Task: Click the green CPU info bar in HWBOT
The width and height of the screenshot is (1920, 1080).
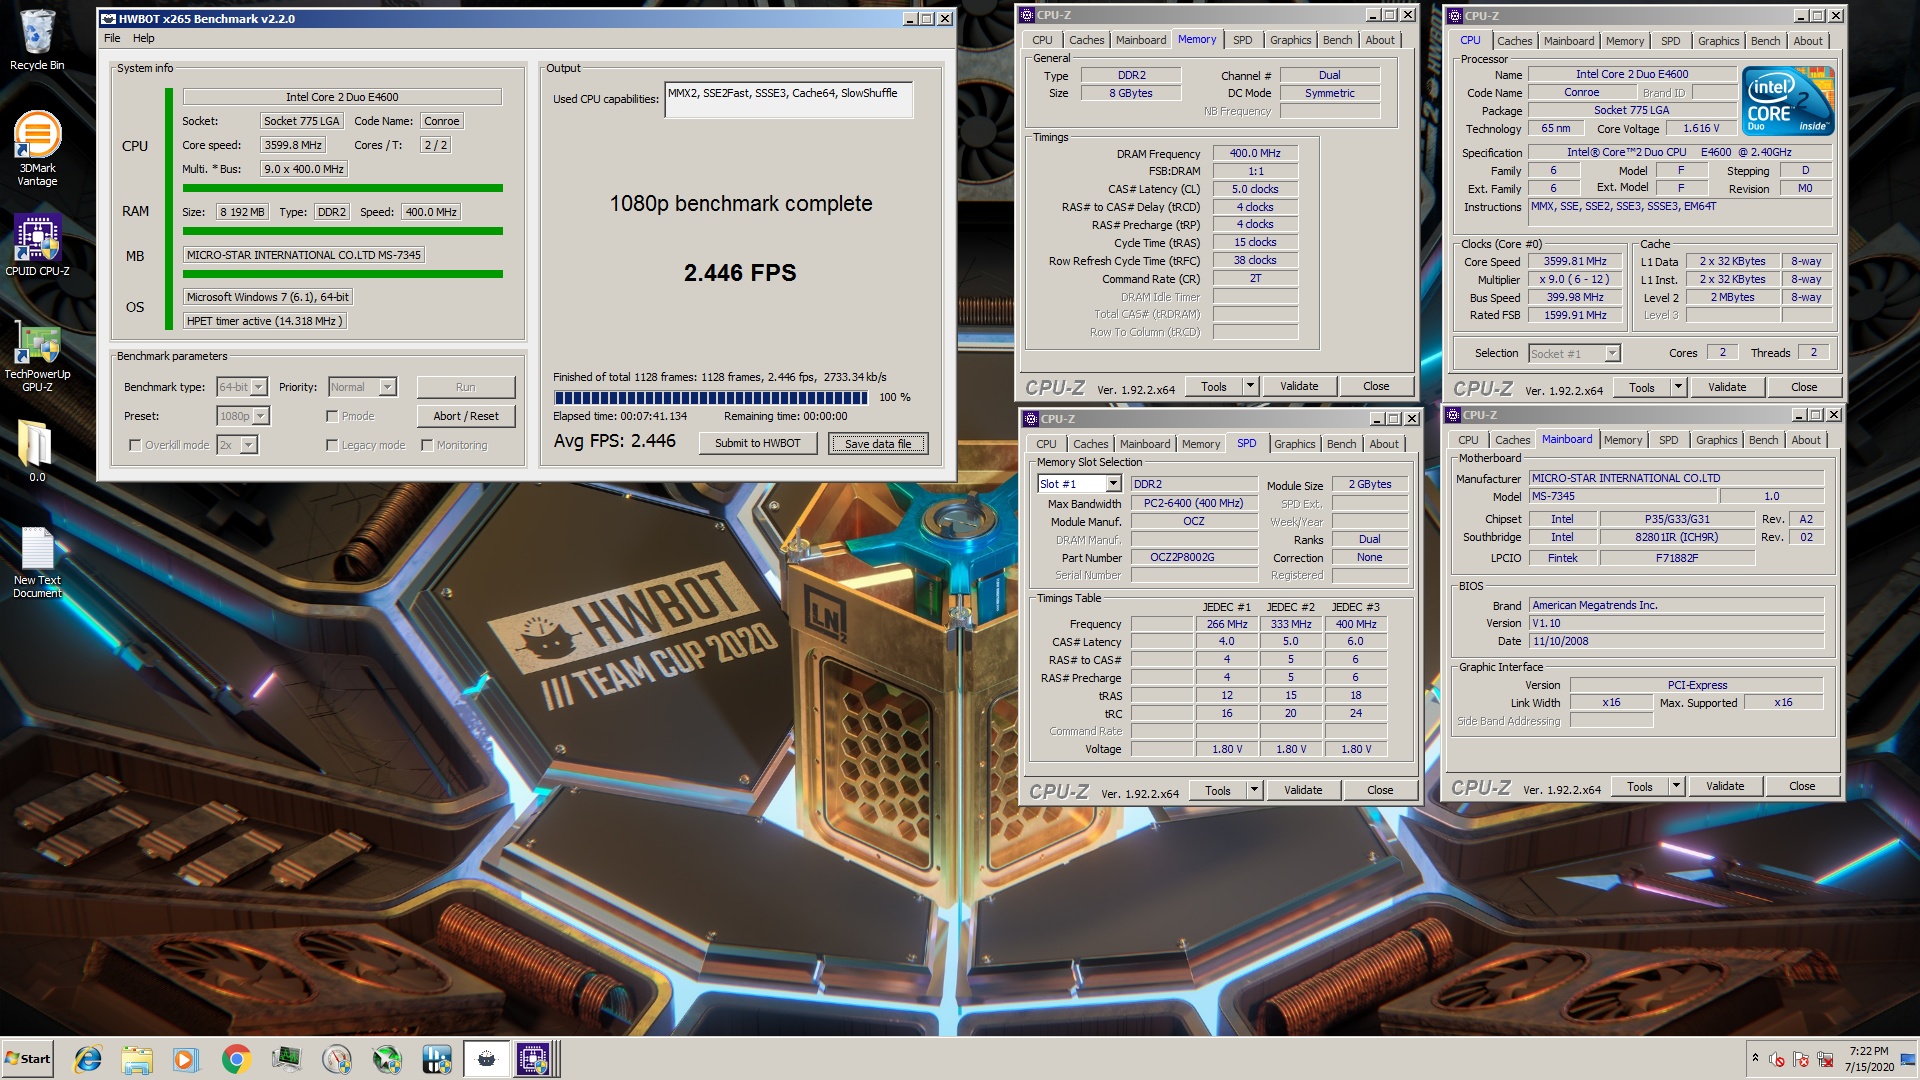Action: 168,207
